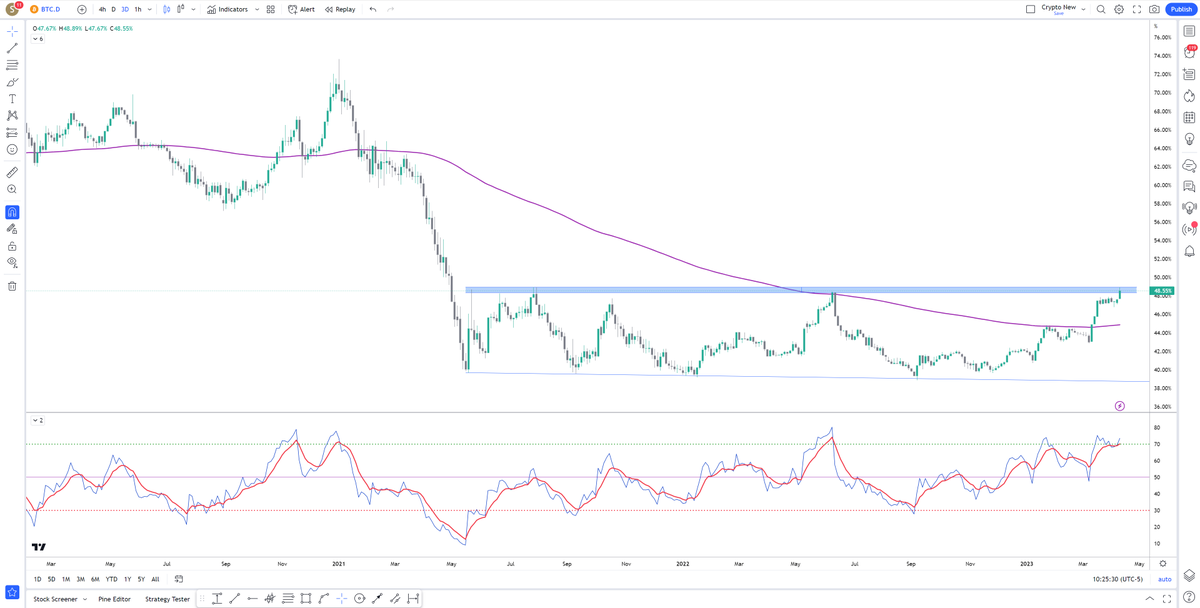The width and height of the screenshot is (1200, 608).
Task: Select the ruler measure tool
Action: click(12, 172)
